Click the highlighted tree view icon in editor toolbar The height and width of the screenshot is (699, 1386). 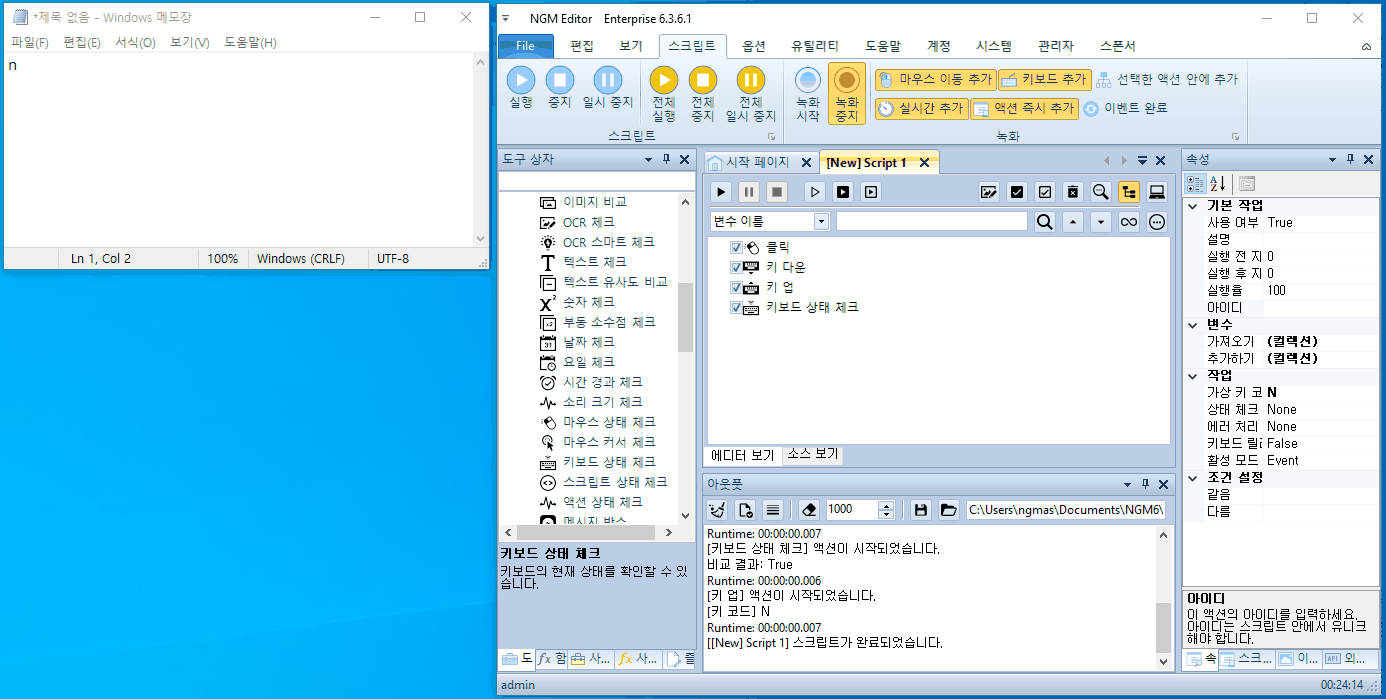(x=1128, y=192)
